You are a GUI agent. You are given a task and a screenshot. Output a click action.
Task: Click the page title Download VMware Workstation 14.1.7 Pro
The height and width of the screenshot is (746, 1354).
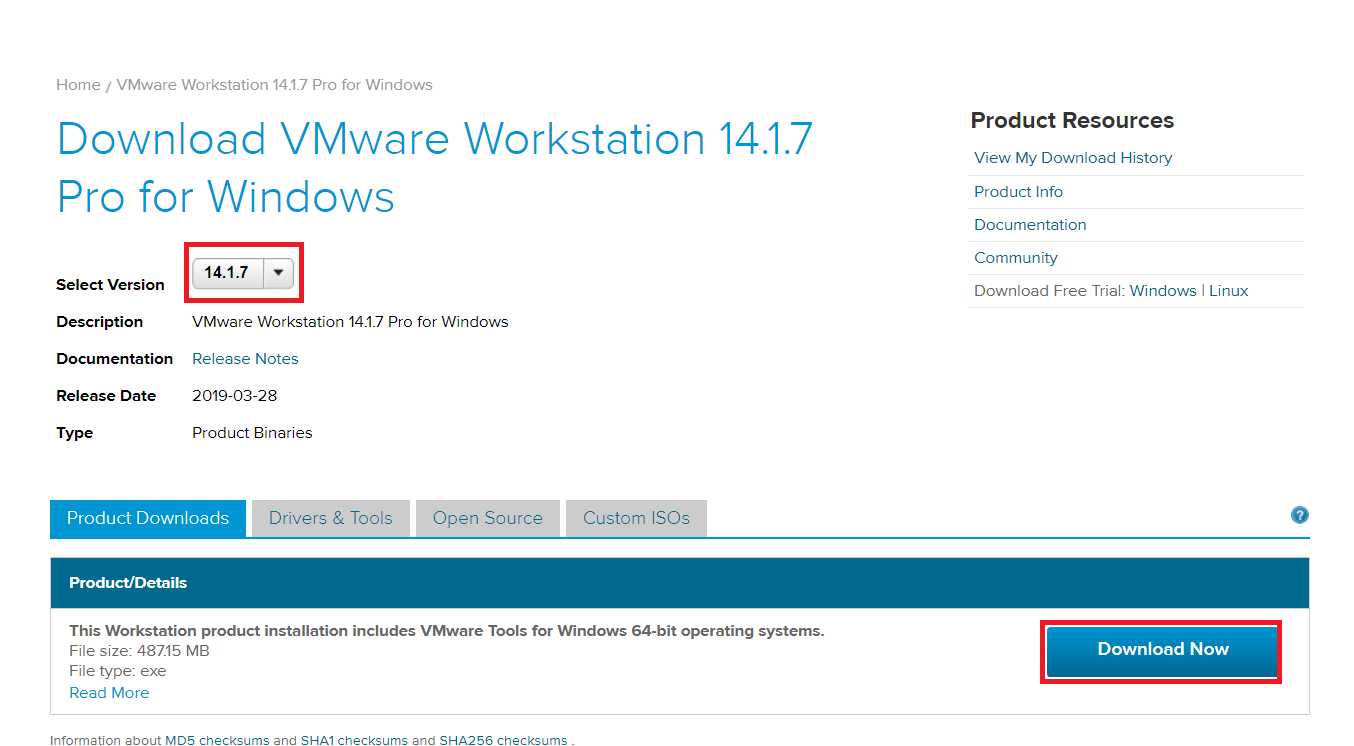point(435,167)
